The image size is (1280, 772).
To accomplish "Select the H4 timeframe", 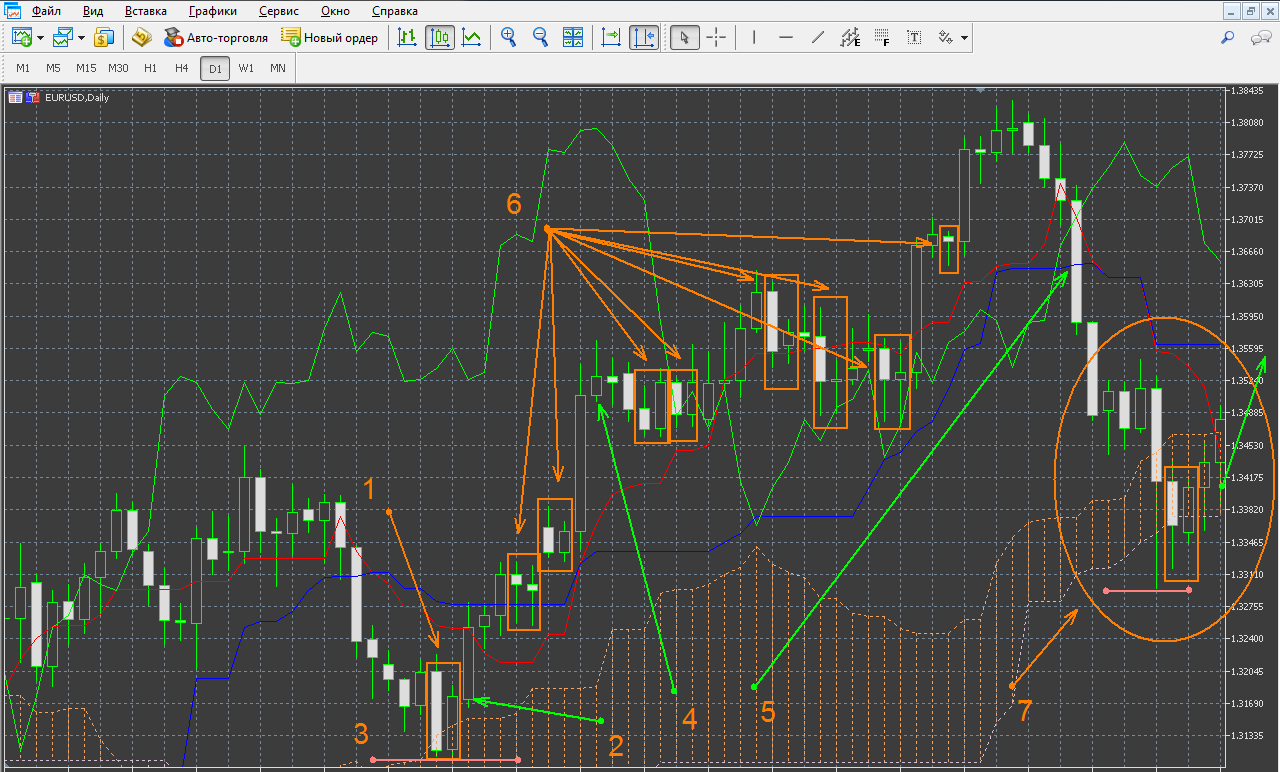I will click(181, 68).
